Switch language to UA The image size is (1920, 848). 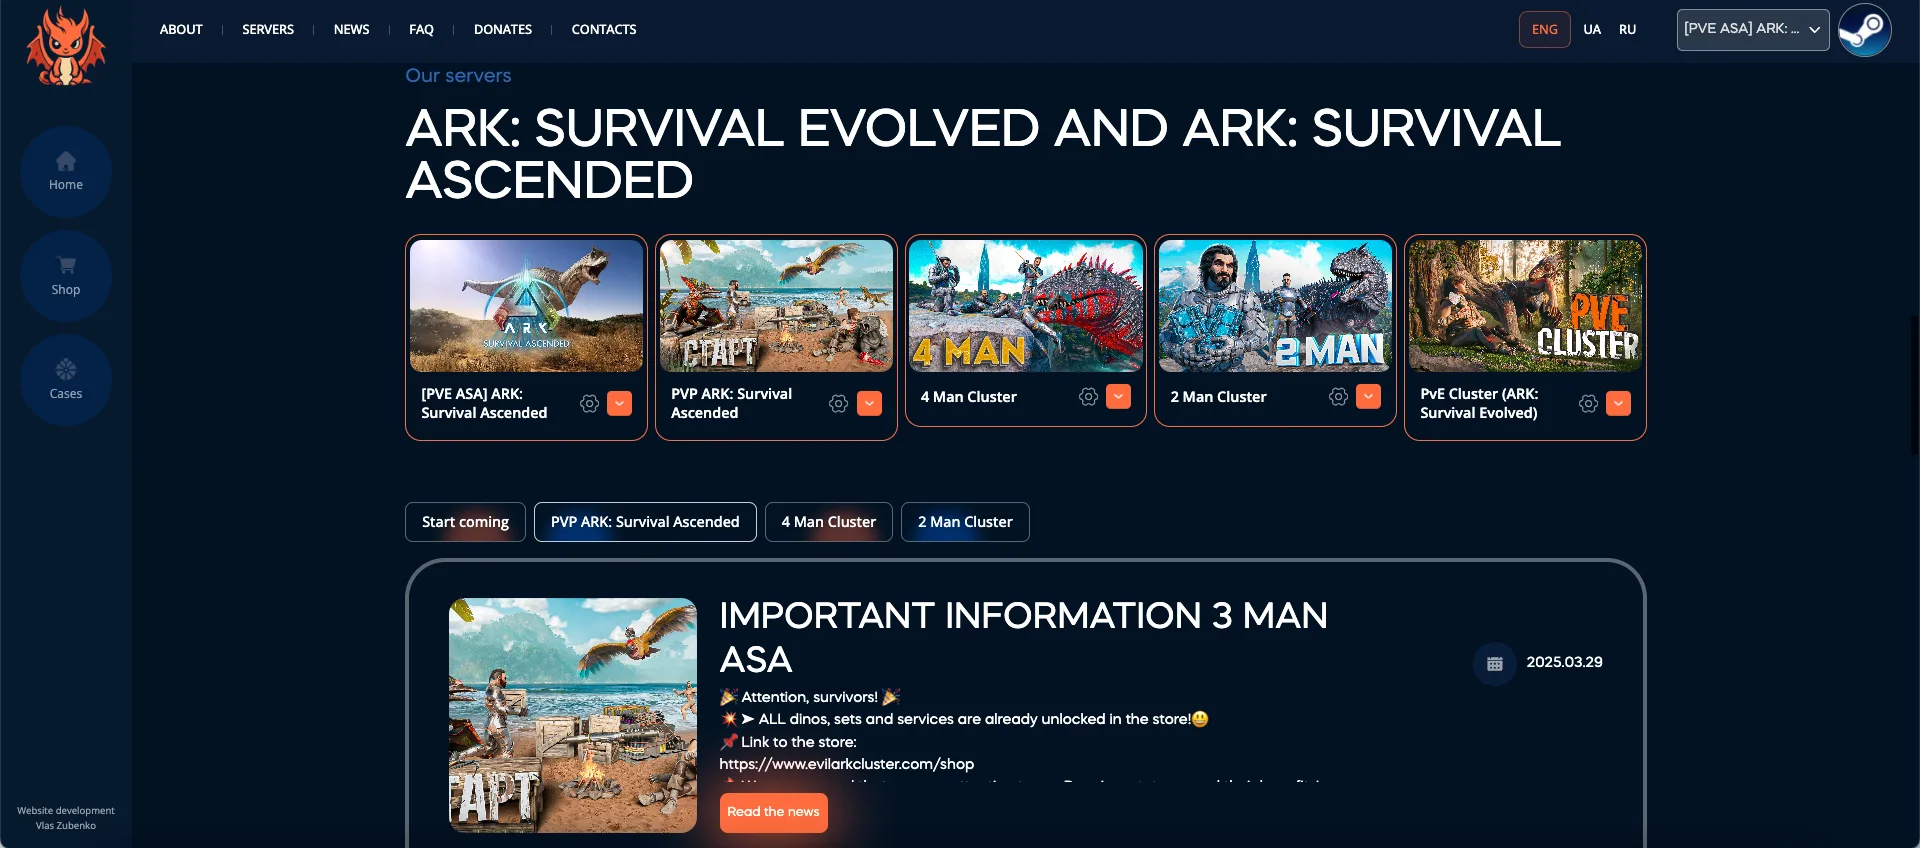click(x=1592, y=30)
